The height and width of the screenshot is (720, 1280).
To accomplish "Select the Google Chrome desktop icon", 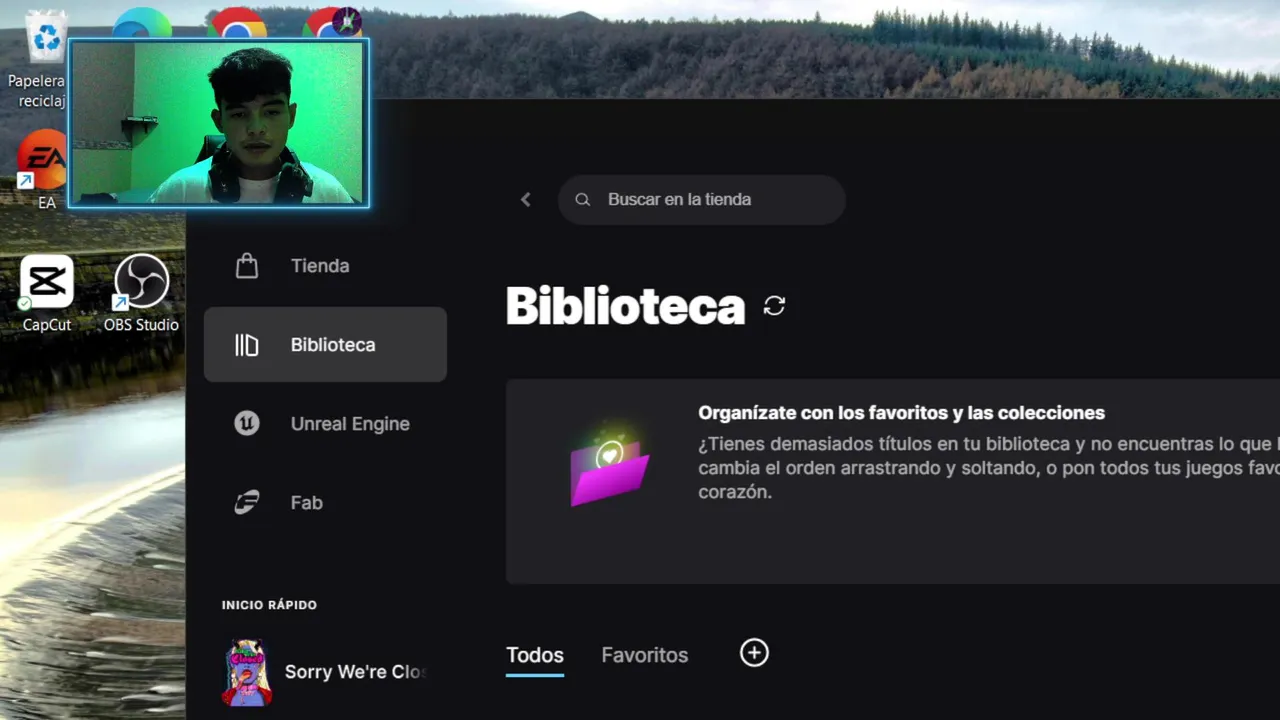I will click(x=237, y=23).
